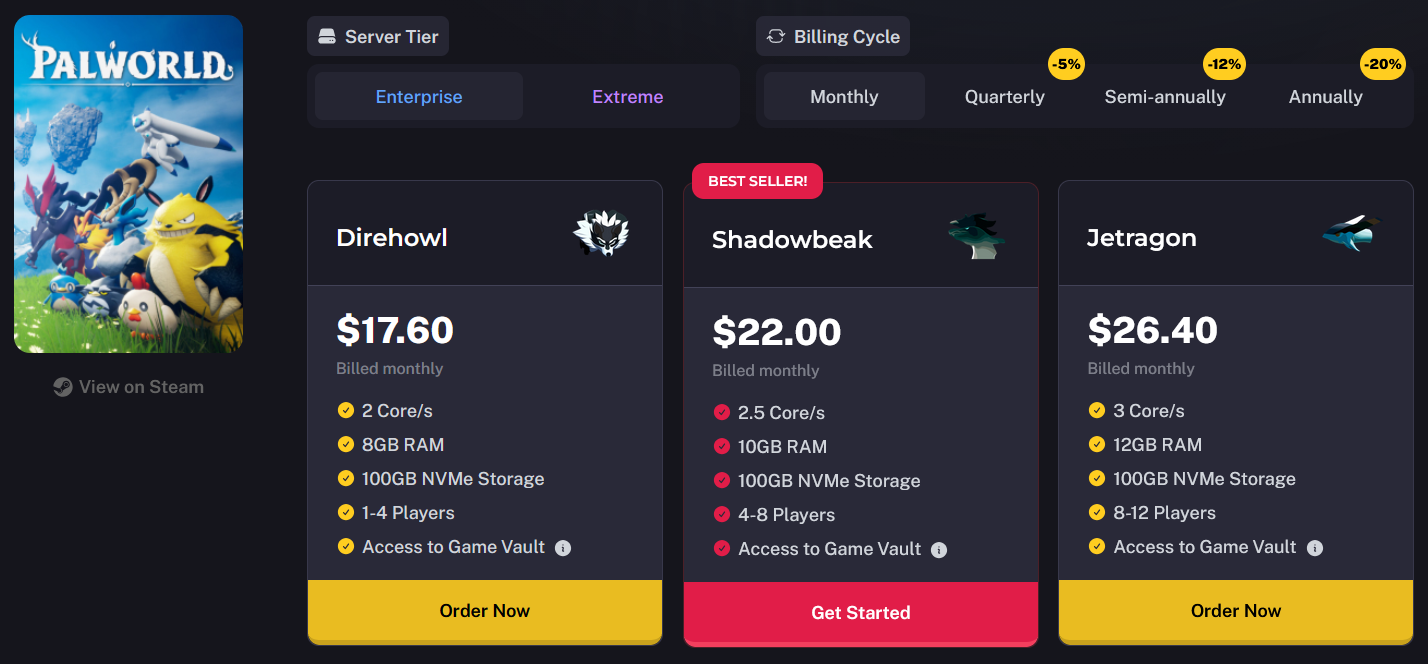
Task: Order the Jetragon plan
Action: point(1236,611)
